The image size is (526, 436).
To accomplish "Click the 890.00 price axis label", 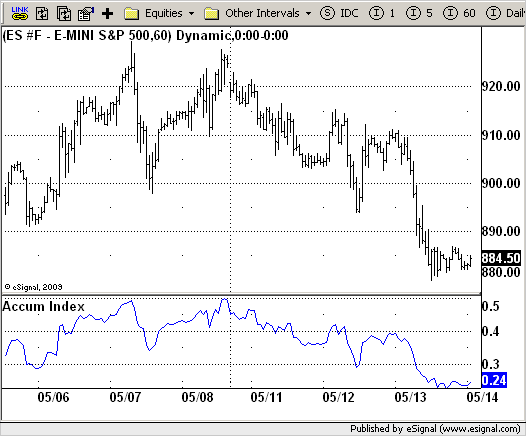I will (x=501, y=231).
